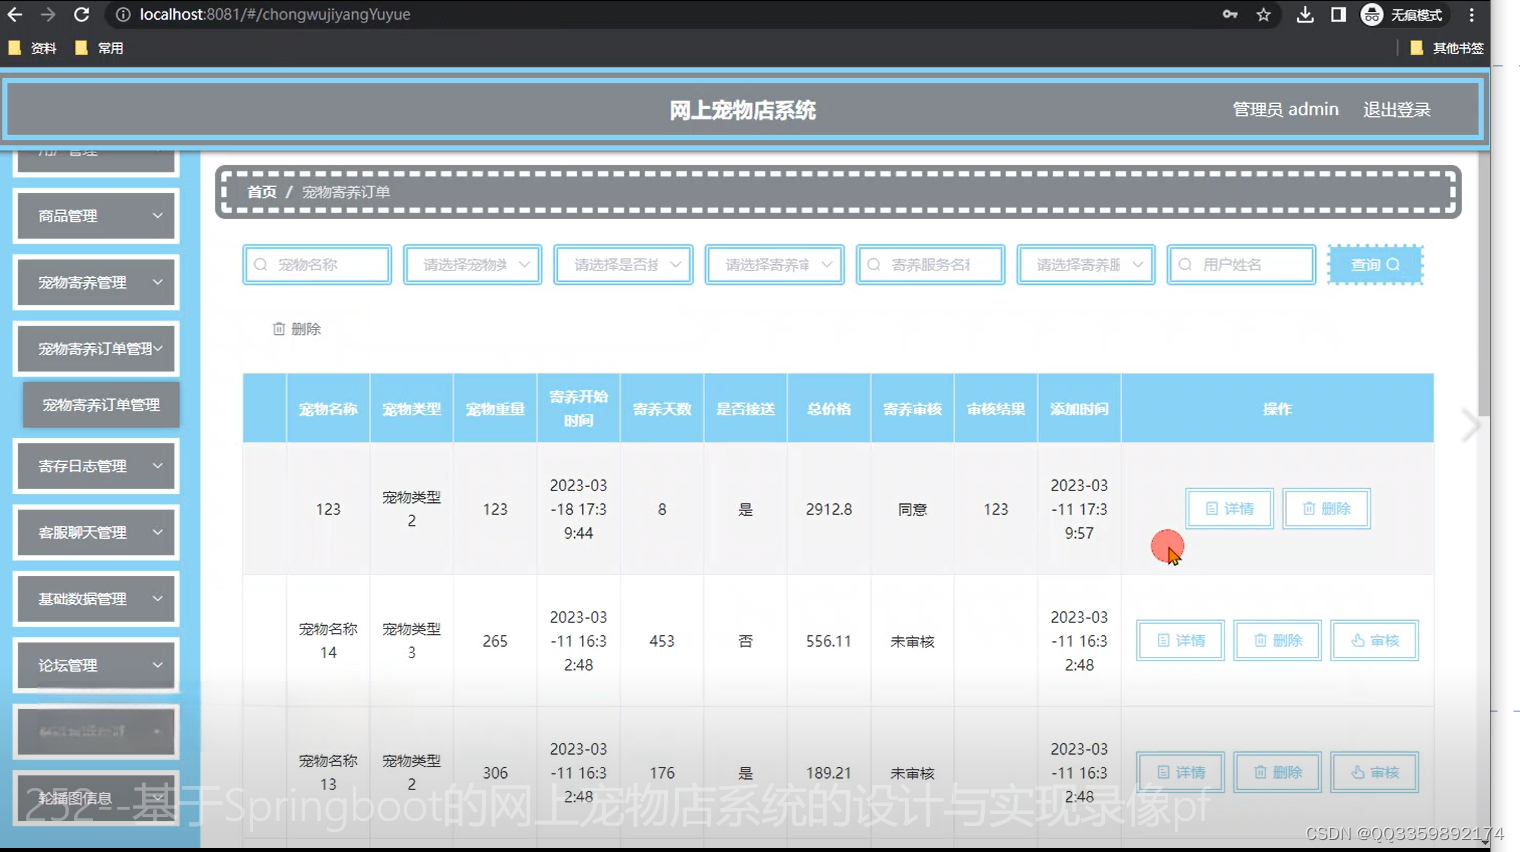Click total price cell 556.11
1520x852 pixels.
click(x=829, y=641)
